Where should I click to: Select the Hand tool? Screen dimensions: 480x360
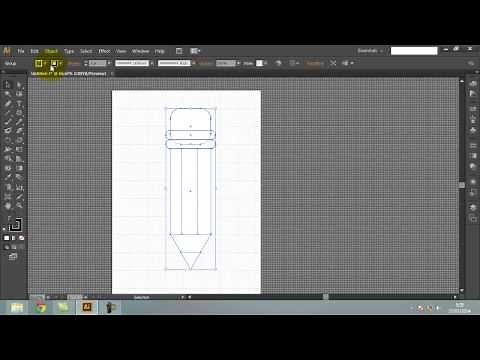click(7, 206)
